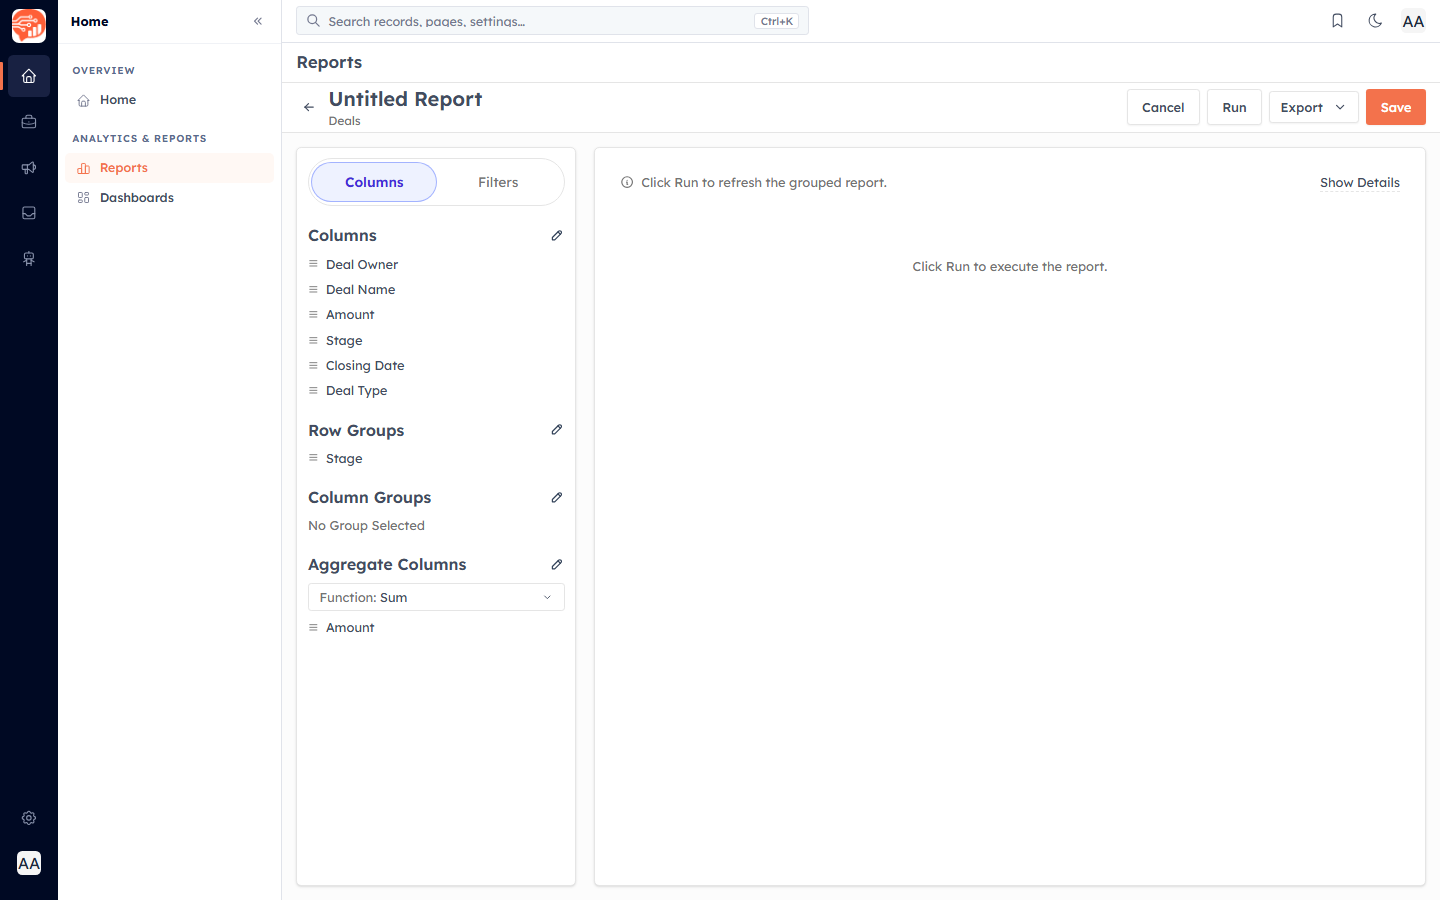Click the Deal Type column entry

[x=356, y=390]
